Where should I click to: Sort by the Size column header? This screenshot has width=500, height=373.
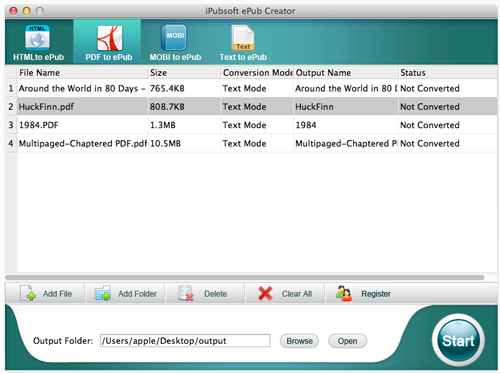[x=184, y=73]
